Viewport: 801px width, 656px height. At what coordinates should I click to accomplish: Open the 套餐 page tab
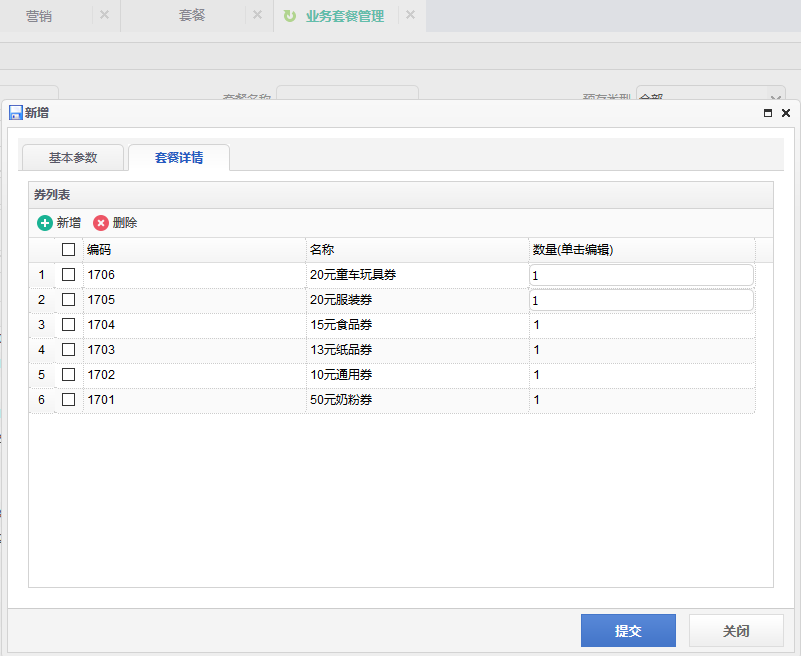pyautogui.click(x=192, y=16)
